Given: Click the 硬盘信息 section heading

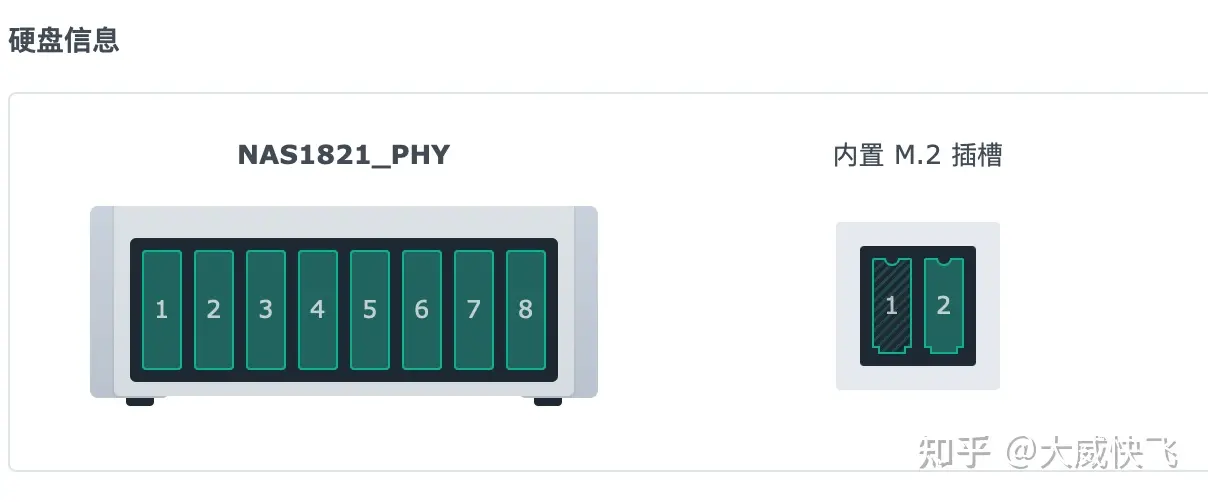Looking at the screenshot, I should click(64, 40).
